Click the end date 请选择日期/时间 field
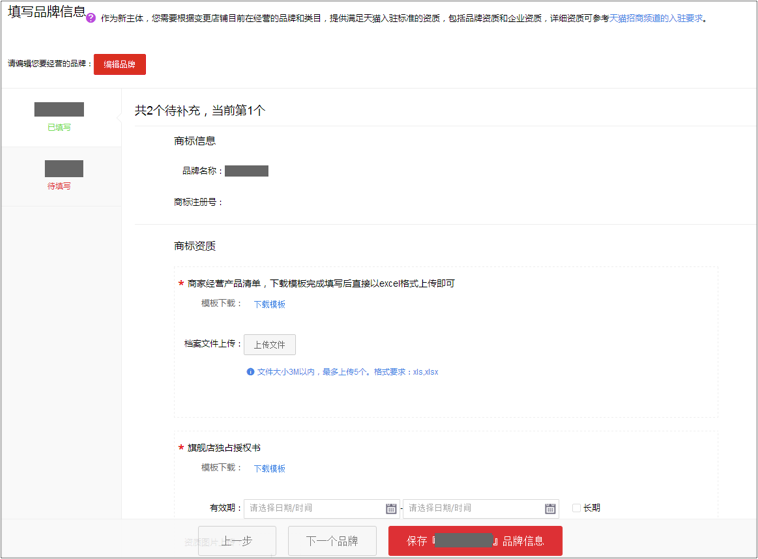Viewport: 758px width, 559px height. [472, 508]
